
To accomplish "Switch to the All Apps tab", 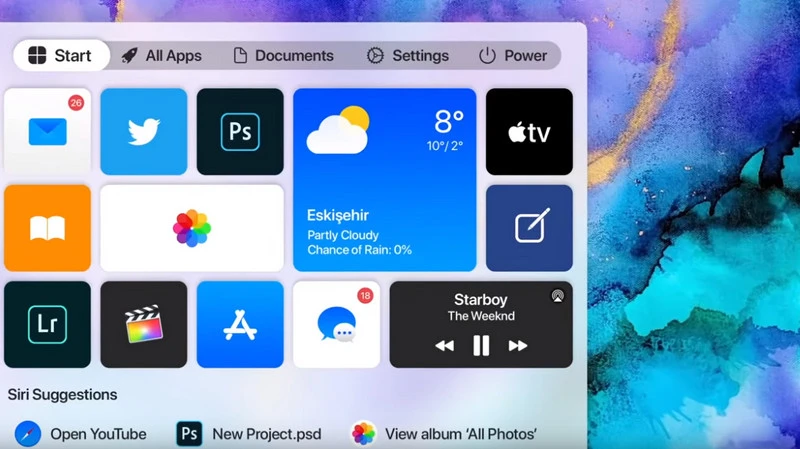I will pyautogui.click(x=162, y=55).
